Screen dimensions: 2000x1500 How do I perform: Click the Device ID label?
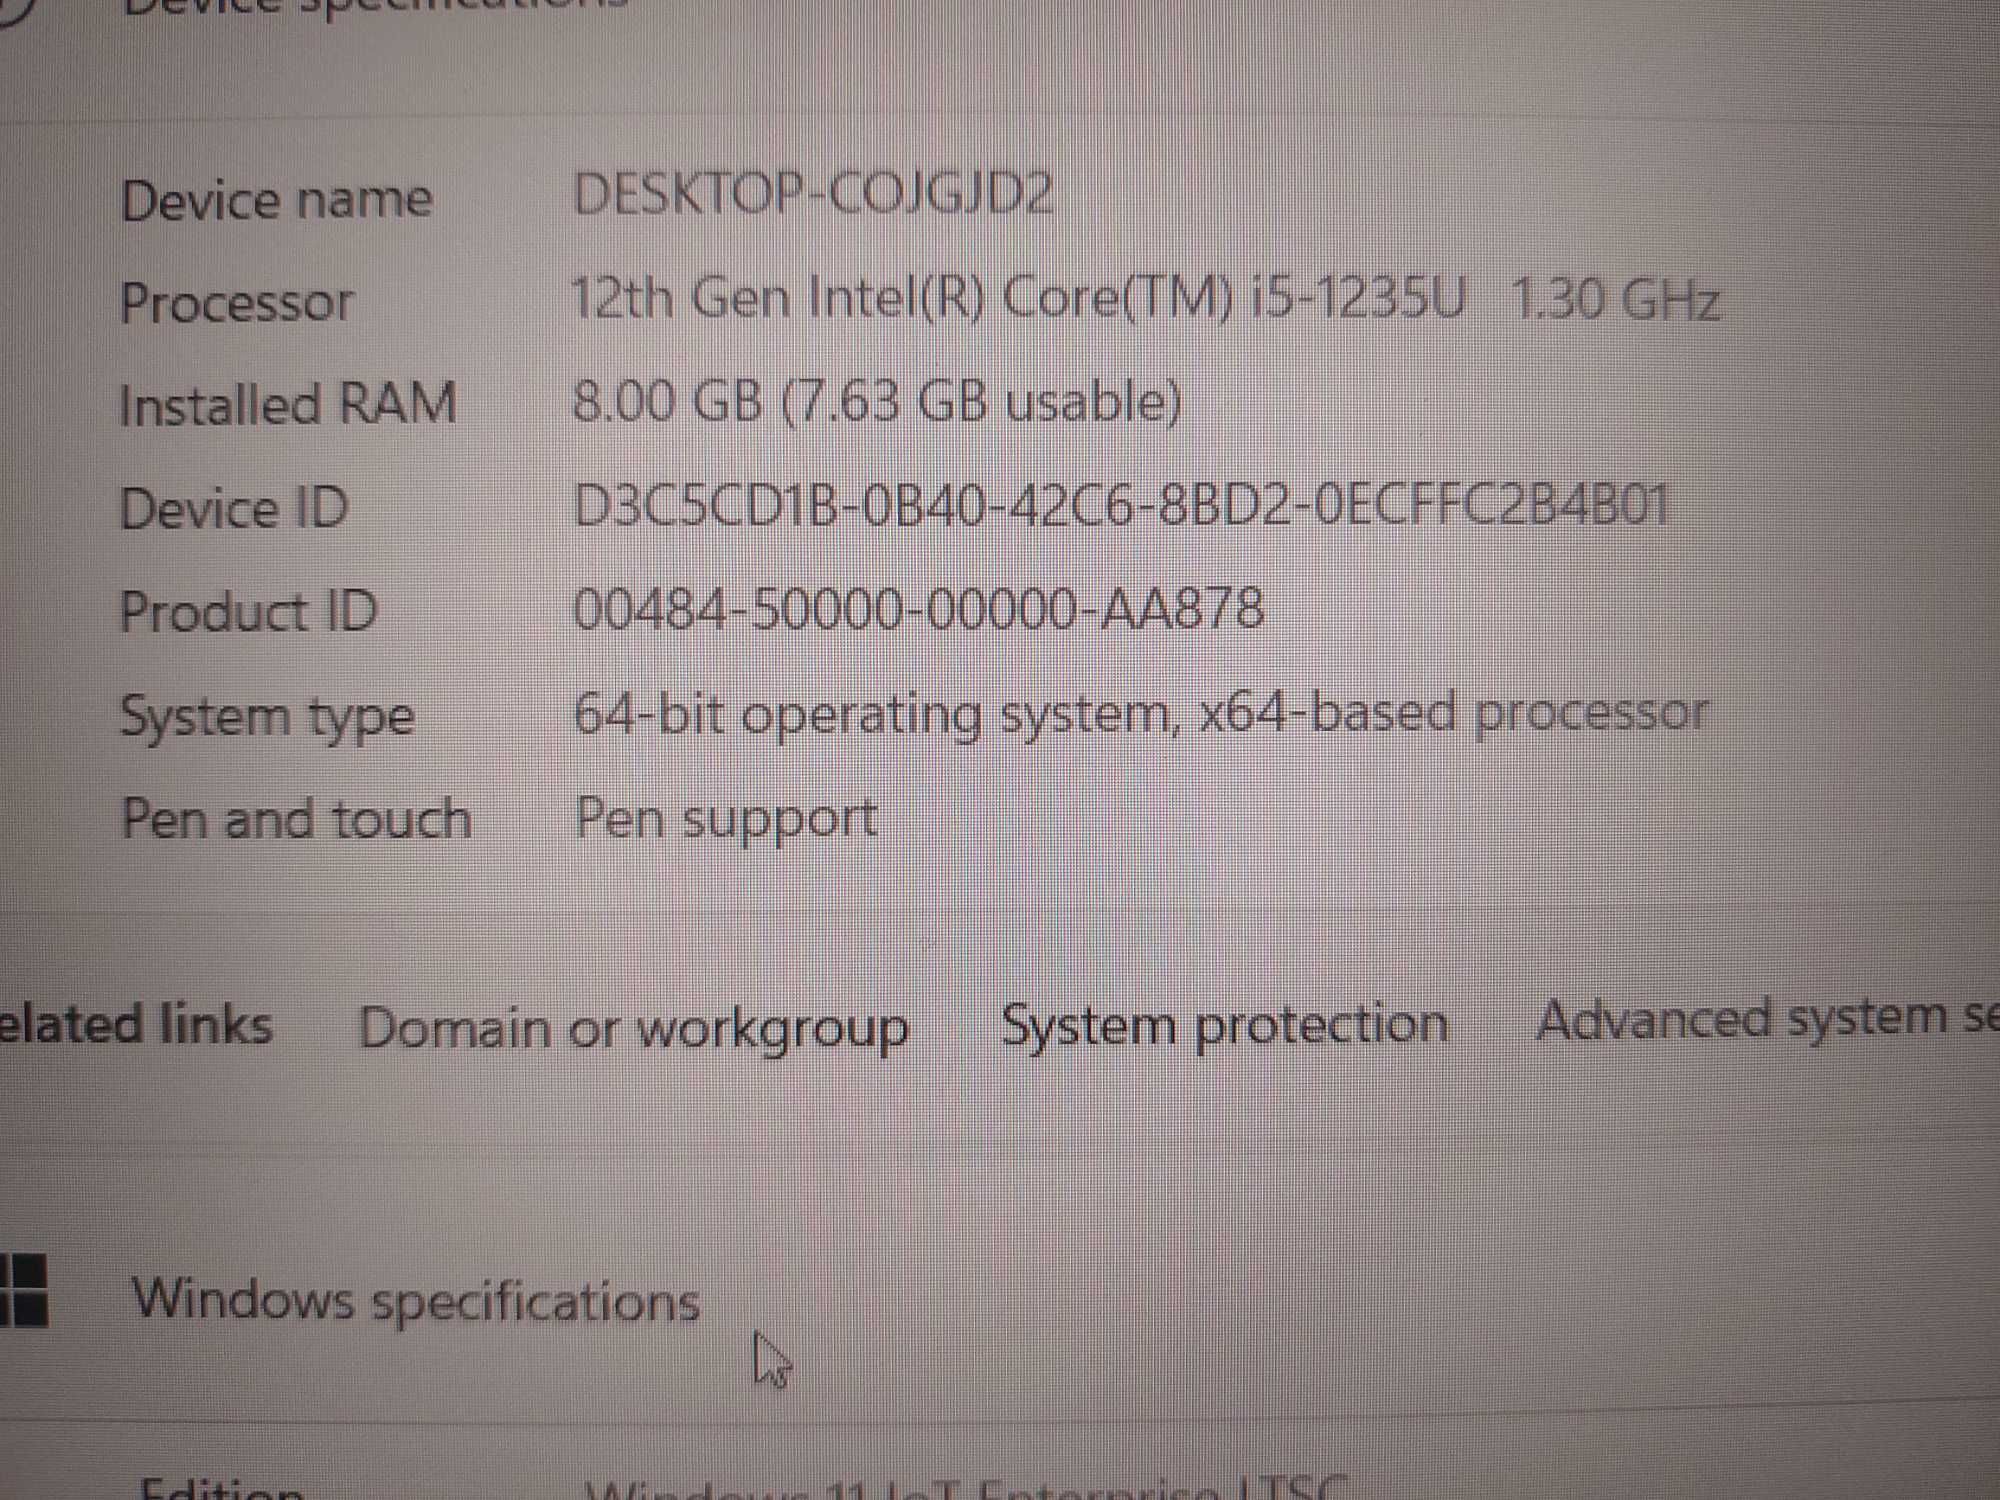pyautogui.click(x=234, y=508)
